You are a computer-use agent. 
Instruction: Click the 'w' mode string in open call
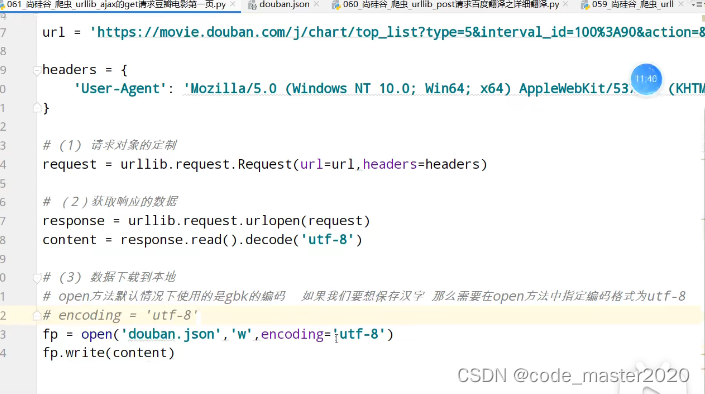point(241,334)
